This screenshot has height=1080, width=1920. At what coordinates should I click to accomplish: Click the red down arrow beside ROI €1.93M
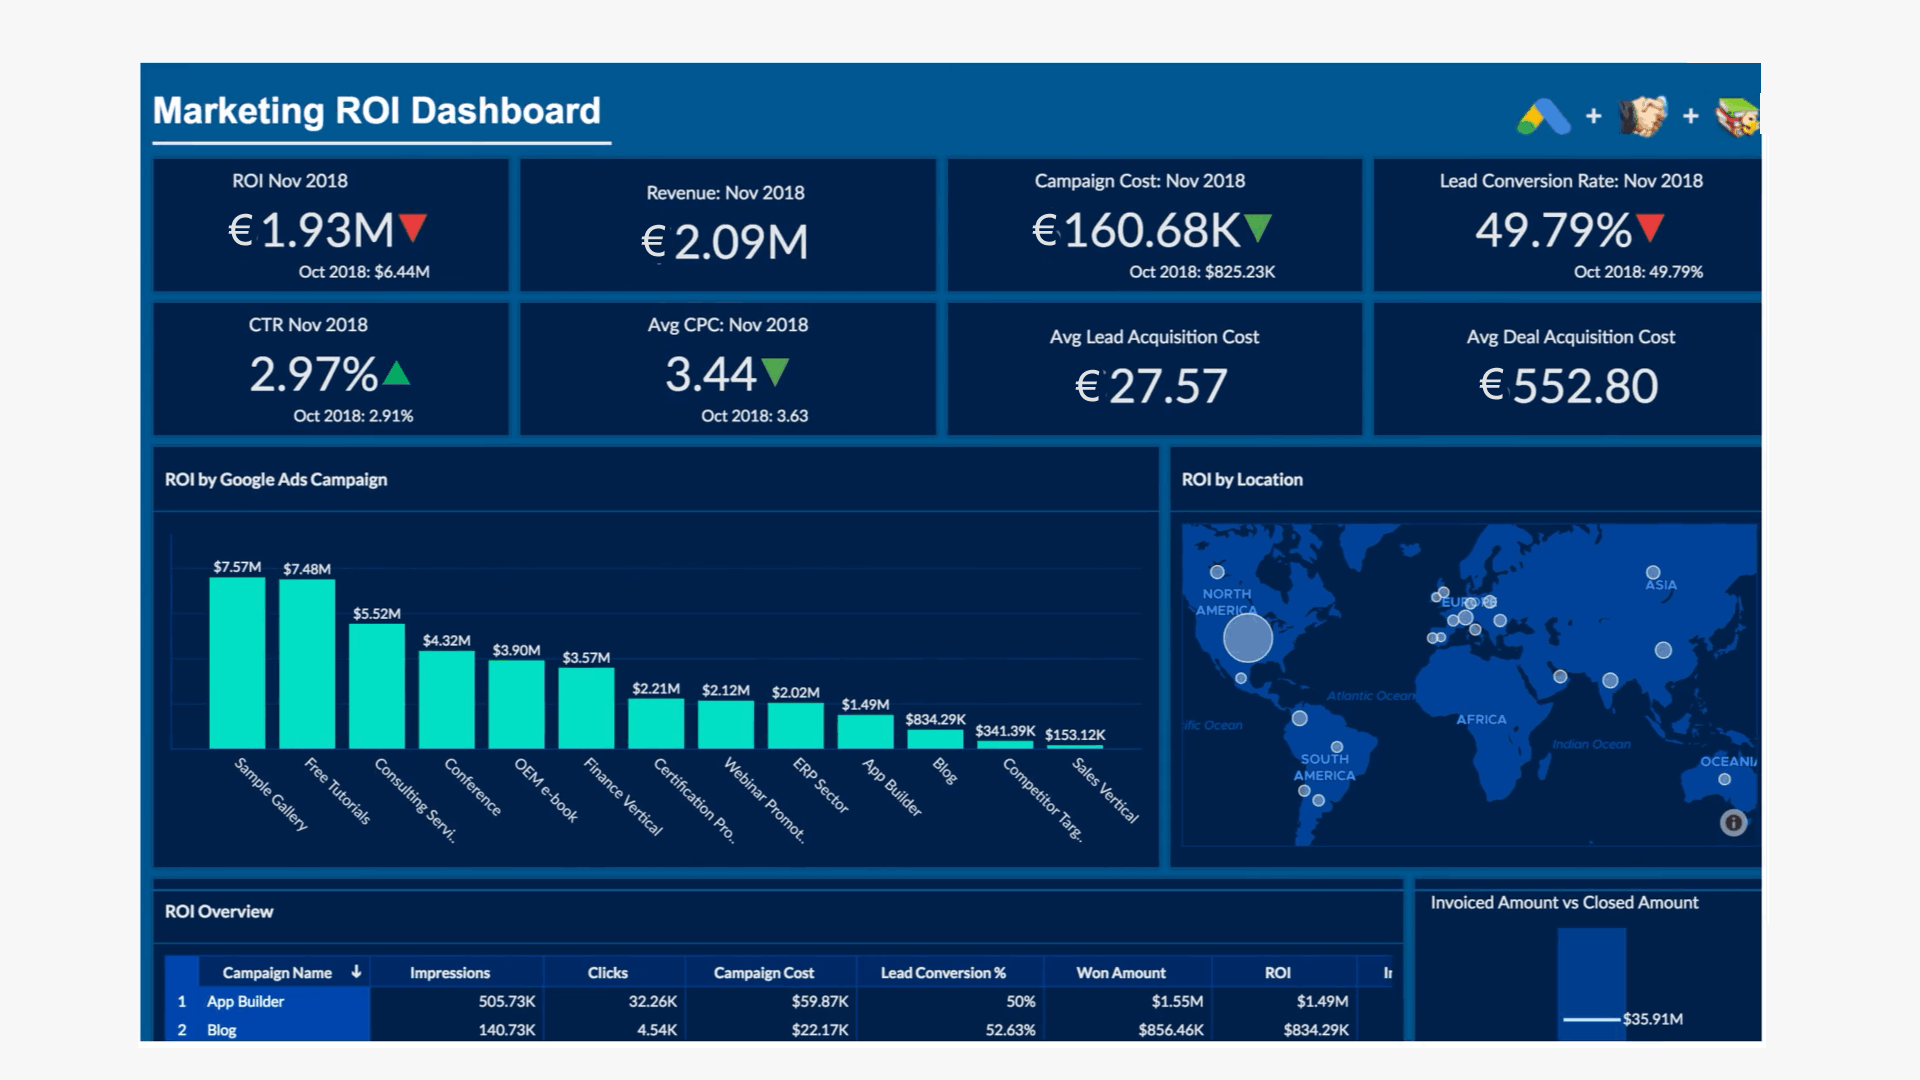413,229
